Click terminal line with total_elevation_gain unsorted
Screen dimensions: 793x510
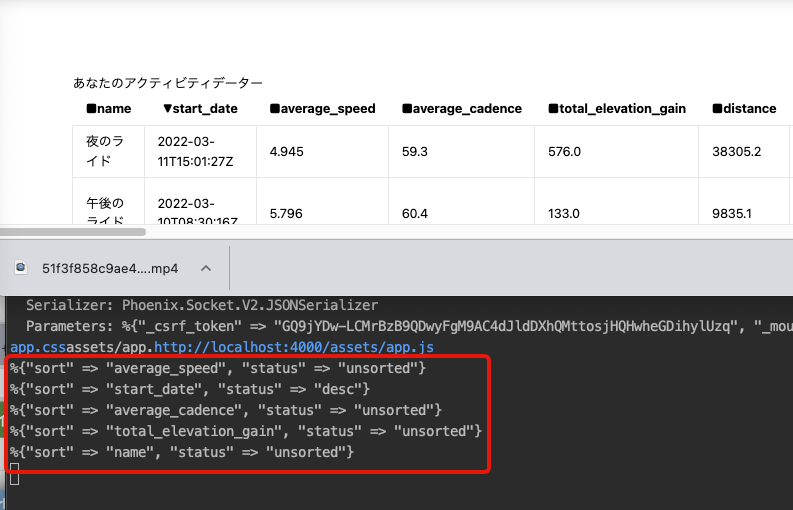click(246, 431)
